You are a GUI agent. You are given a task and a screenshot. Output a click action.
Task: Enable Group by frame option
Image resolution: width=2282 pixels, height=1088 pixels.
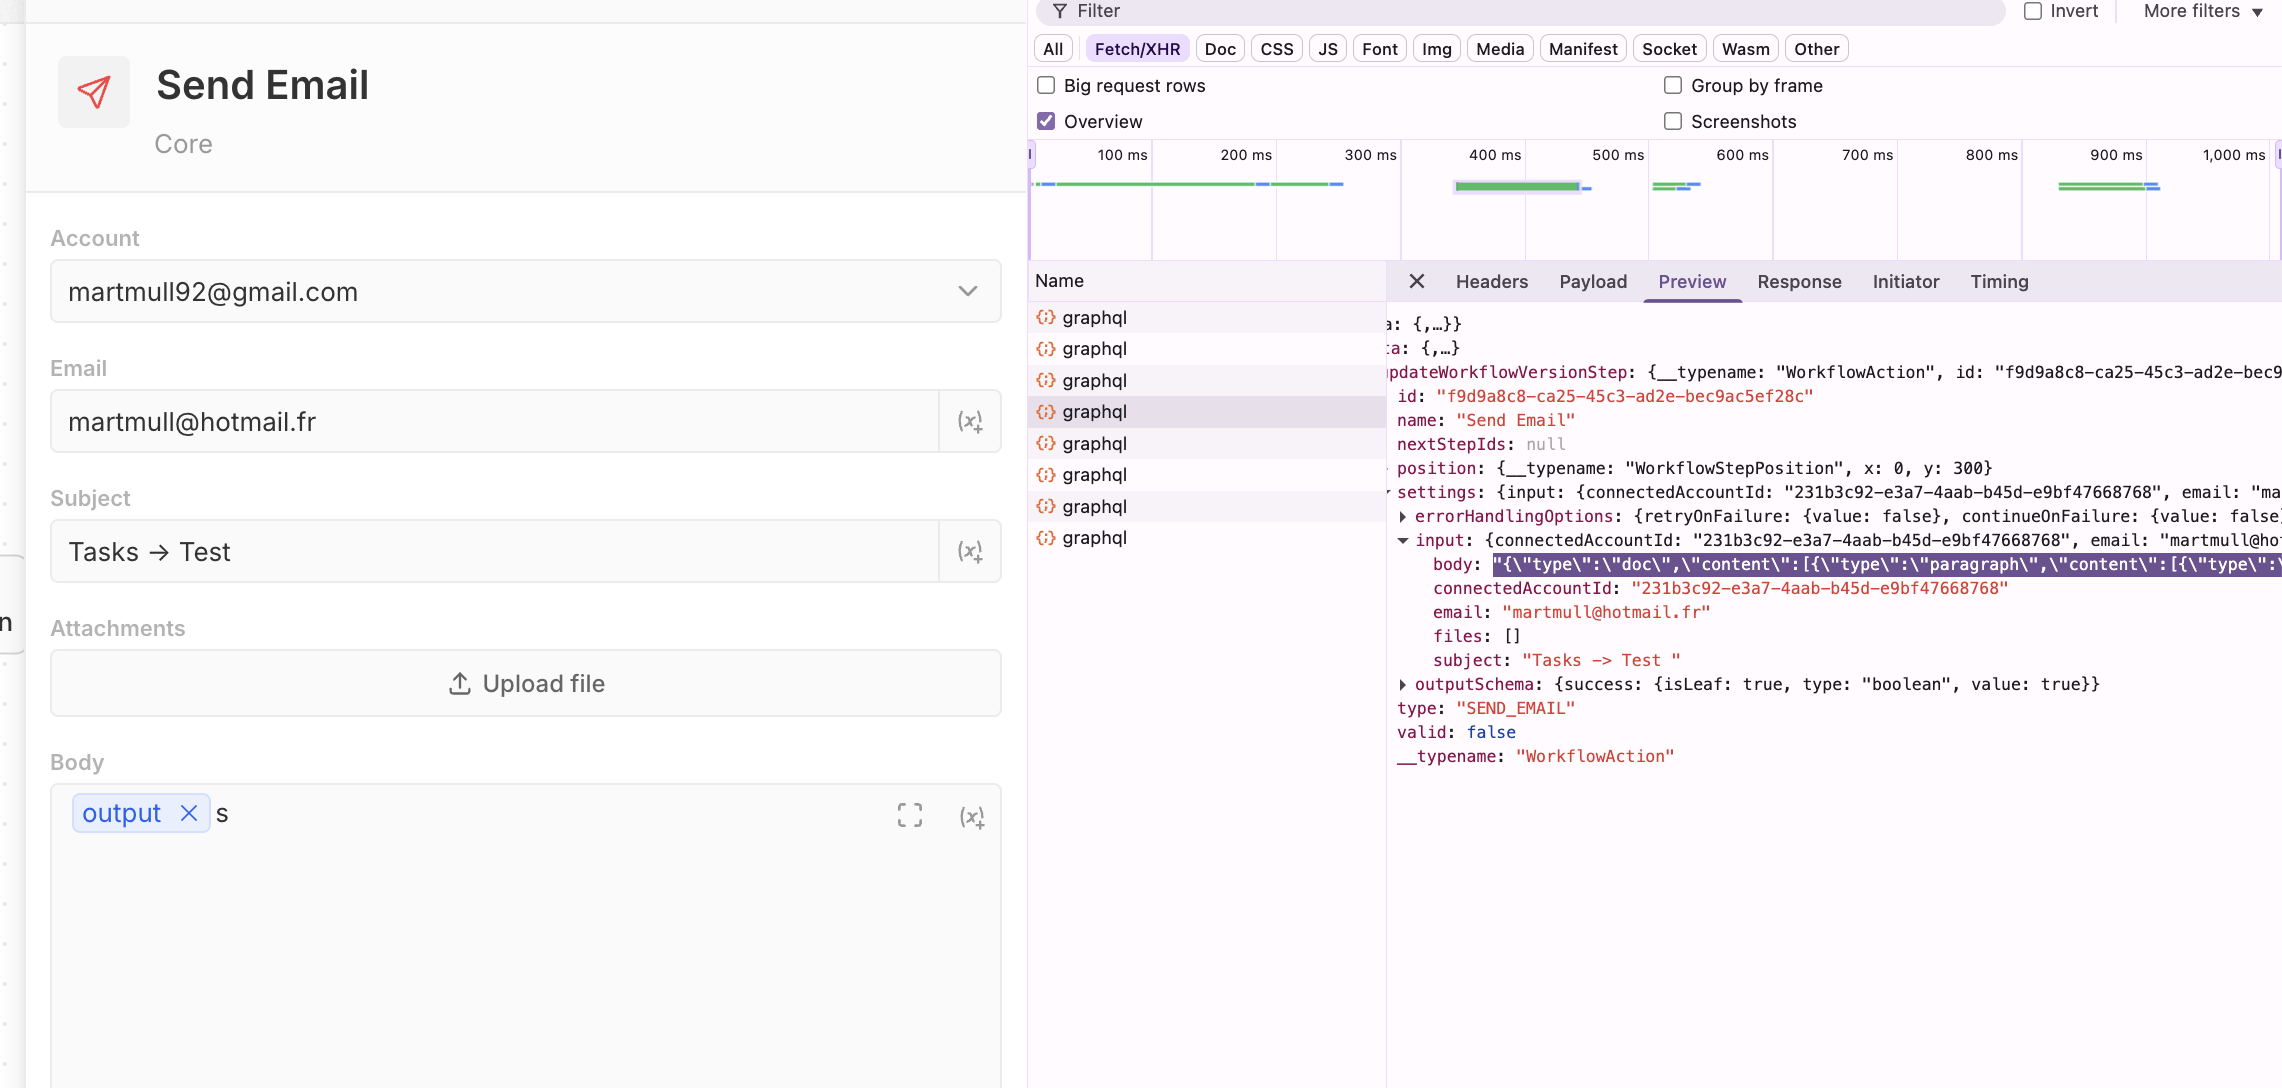point(1672,85)
